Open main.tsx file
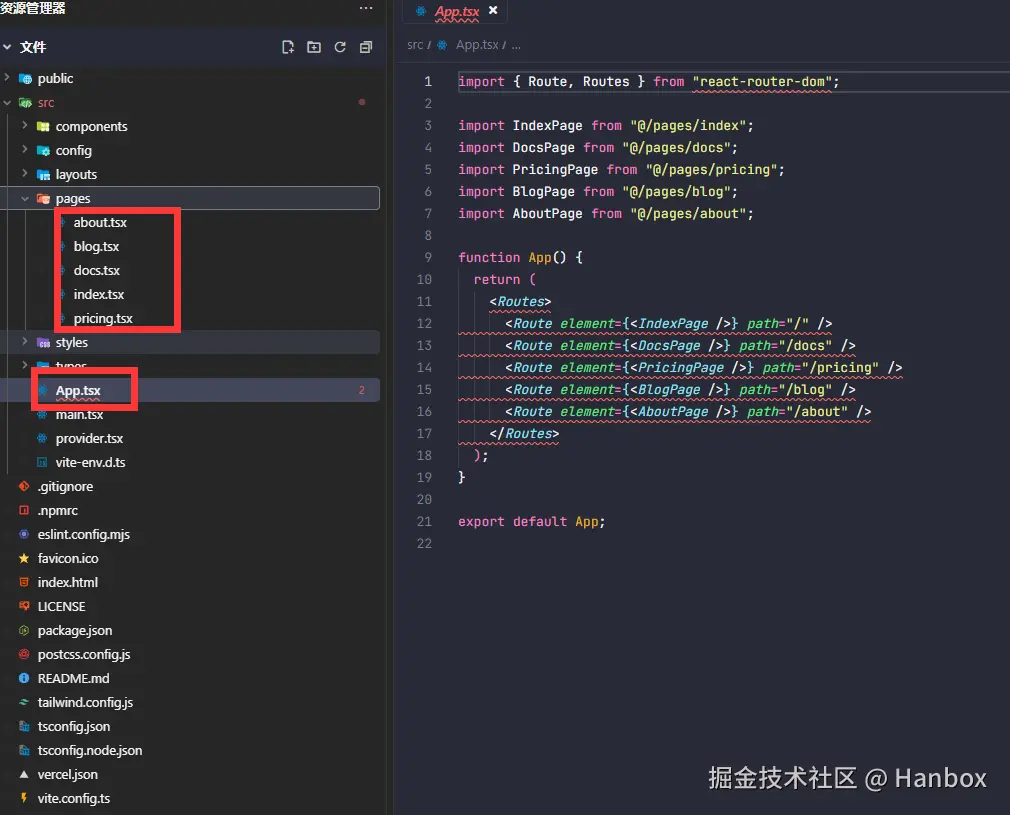This screenshot has width=1010, height=815. pos(79,414)
